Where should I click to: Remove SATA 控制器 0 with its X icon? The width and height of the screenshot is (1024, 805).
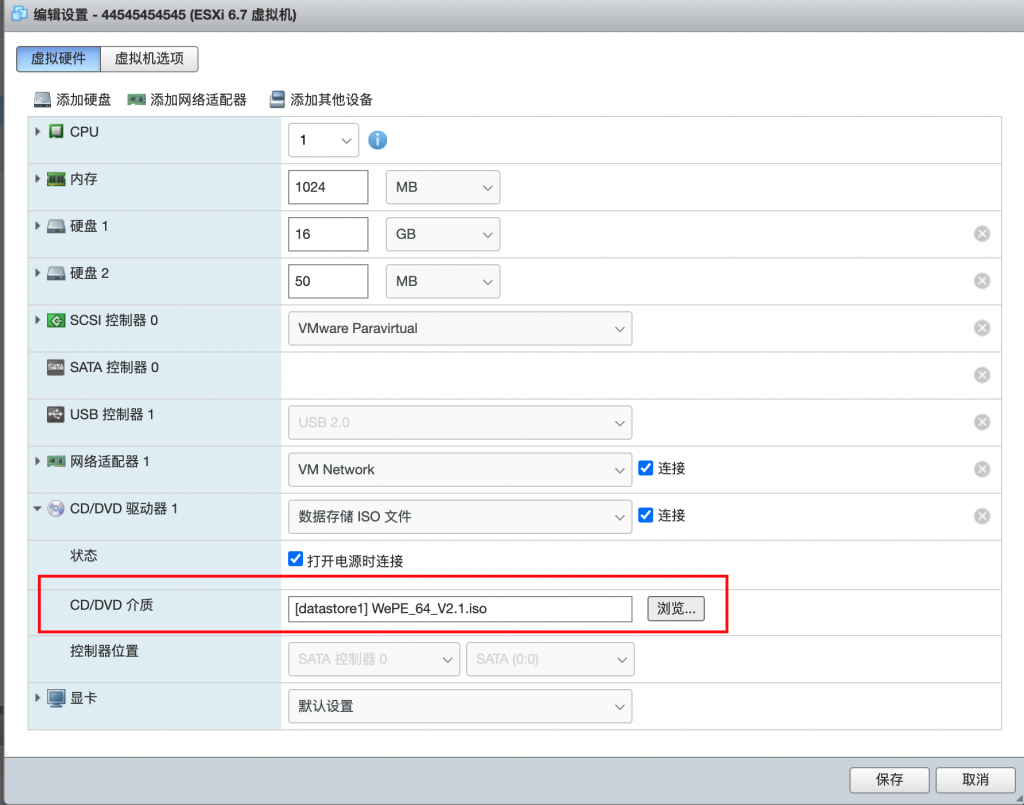(982, 375)
